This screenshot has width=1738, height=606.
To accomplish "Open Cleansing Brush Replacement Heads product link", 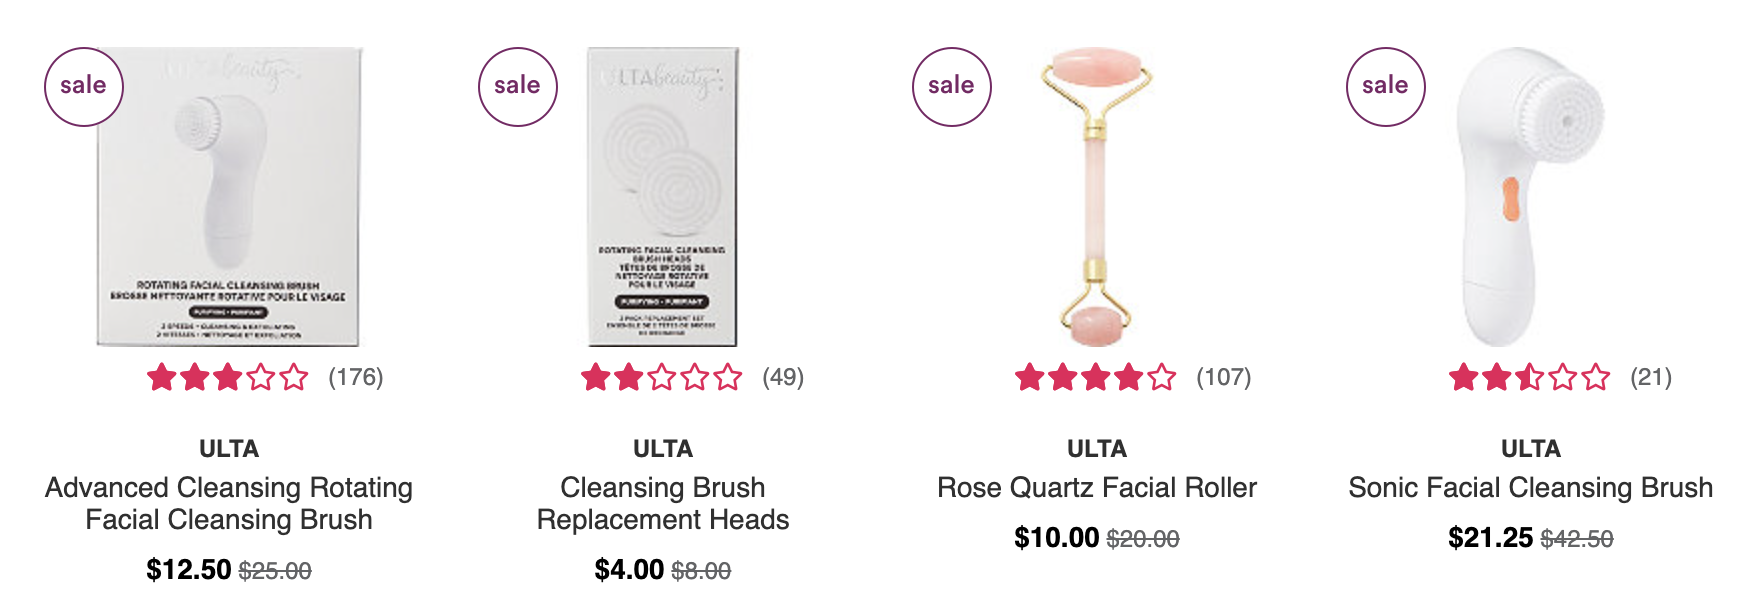I will click(x=663, y=503).
